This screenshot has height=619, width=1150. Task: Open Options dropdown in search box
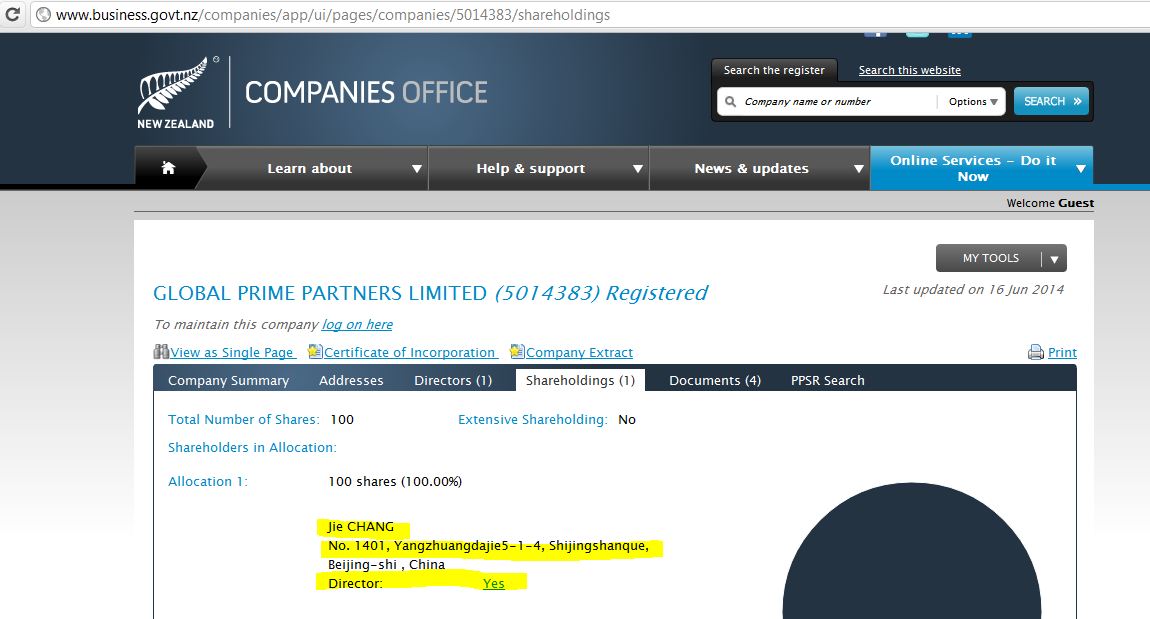click(x=973, y=101)
